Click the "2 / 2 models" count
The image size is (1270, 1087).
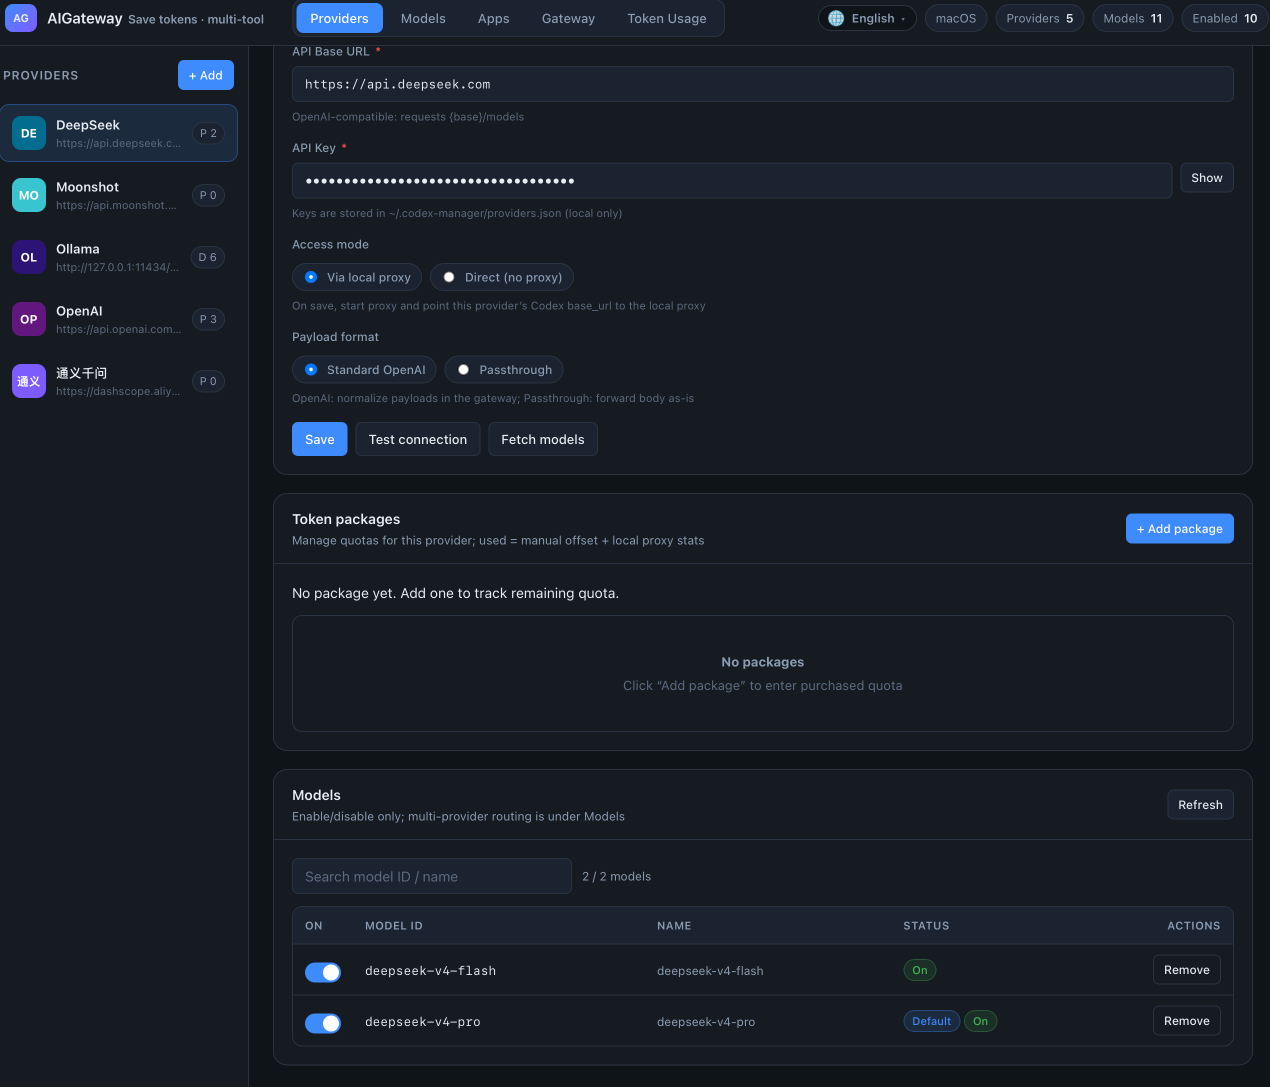(616, 876)
